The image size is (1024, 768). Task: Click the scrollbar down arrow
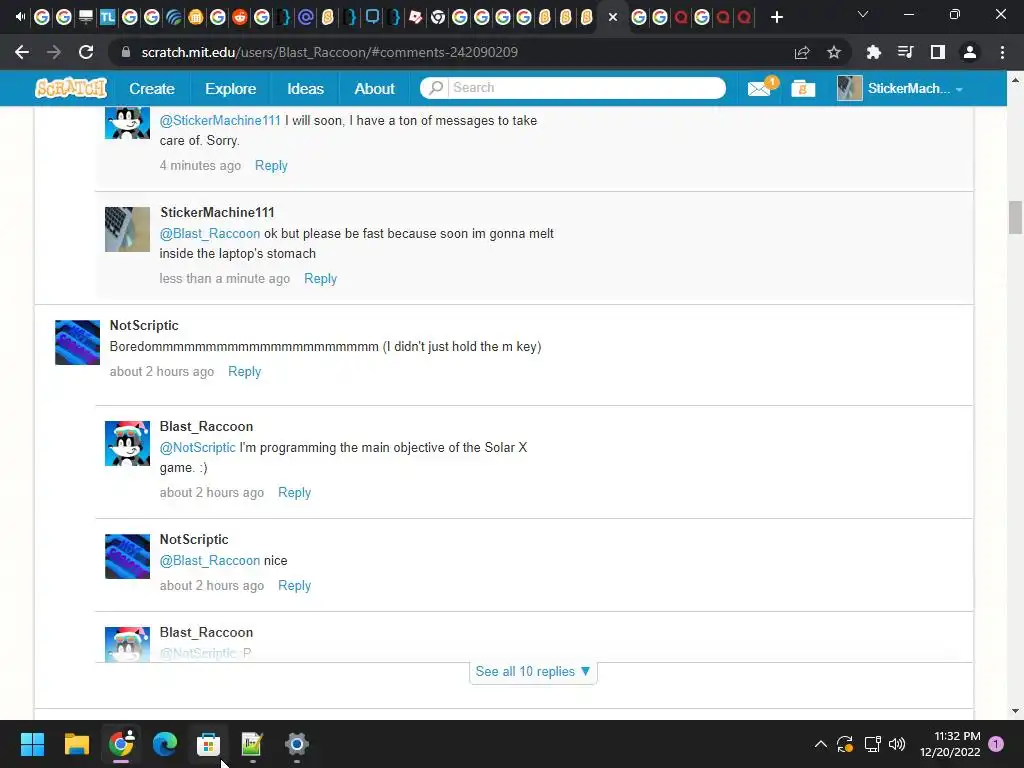coord(1015,711)
